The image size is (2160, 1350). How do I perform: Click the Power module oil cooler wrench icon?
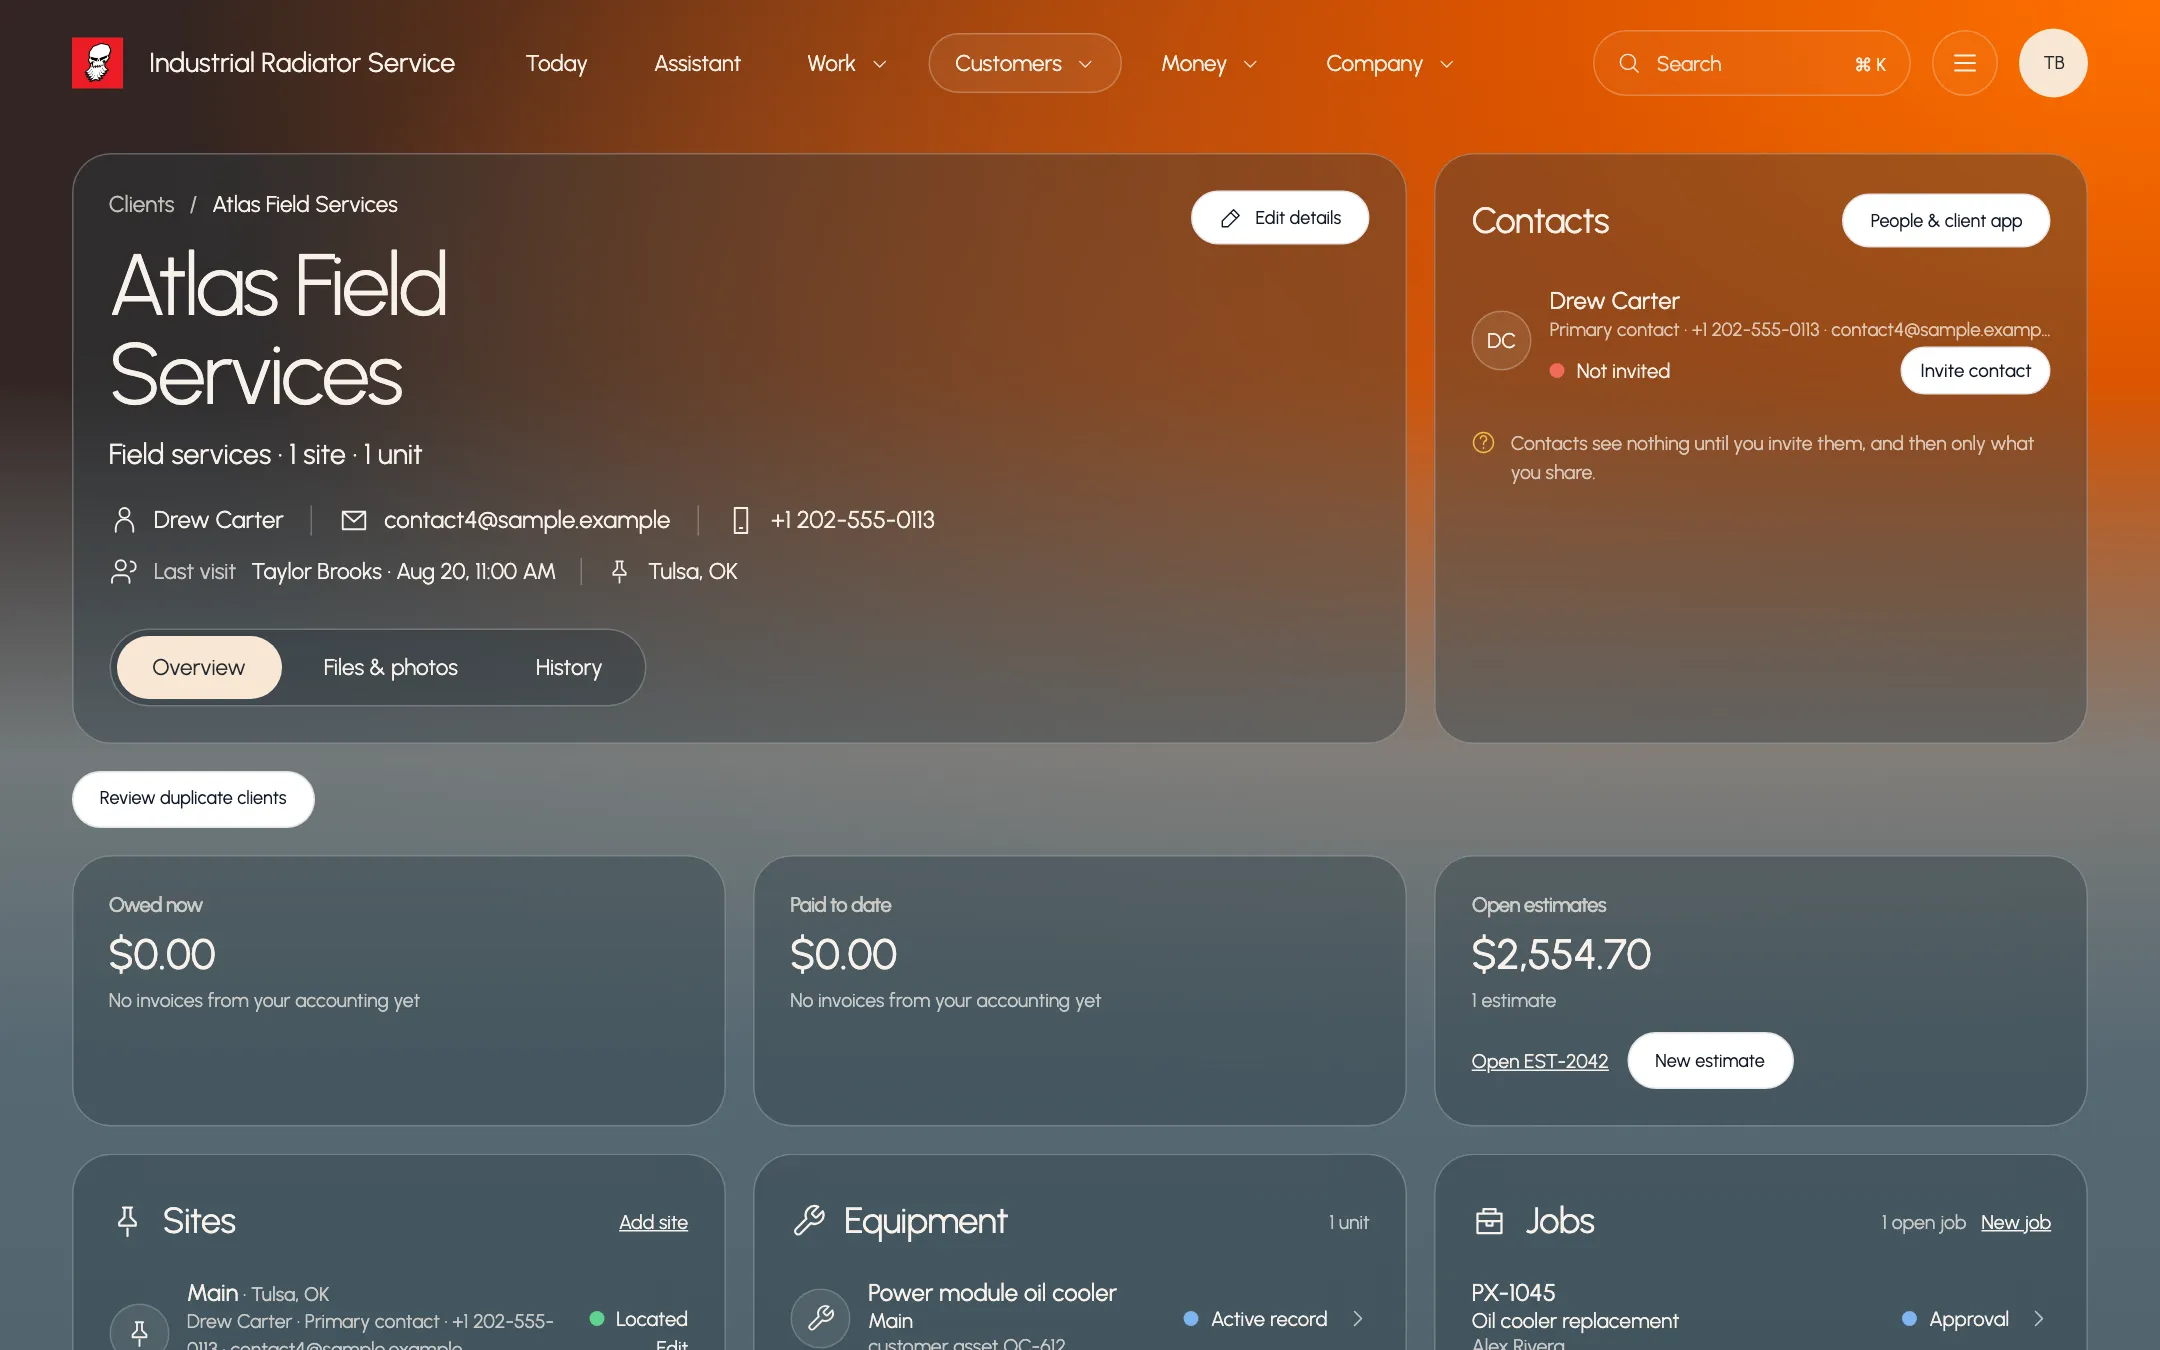point(820,1318)
